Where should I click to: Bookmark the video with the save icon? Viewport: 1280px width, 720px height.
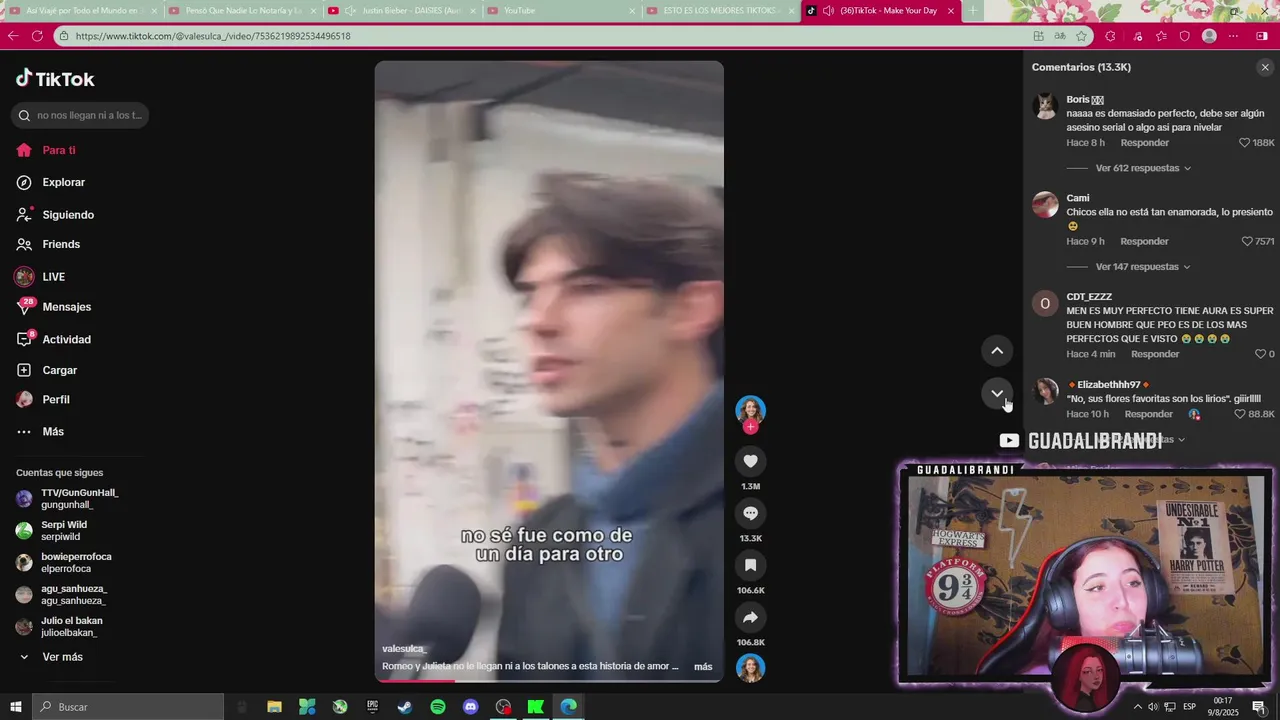[x=750, y=565]
